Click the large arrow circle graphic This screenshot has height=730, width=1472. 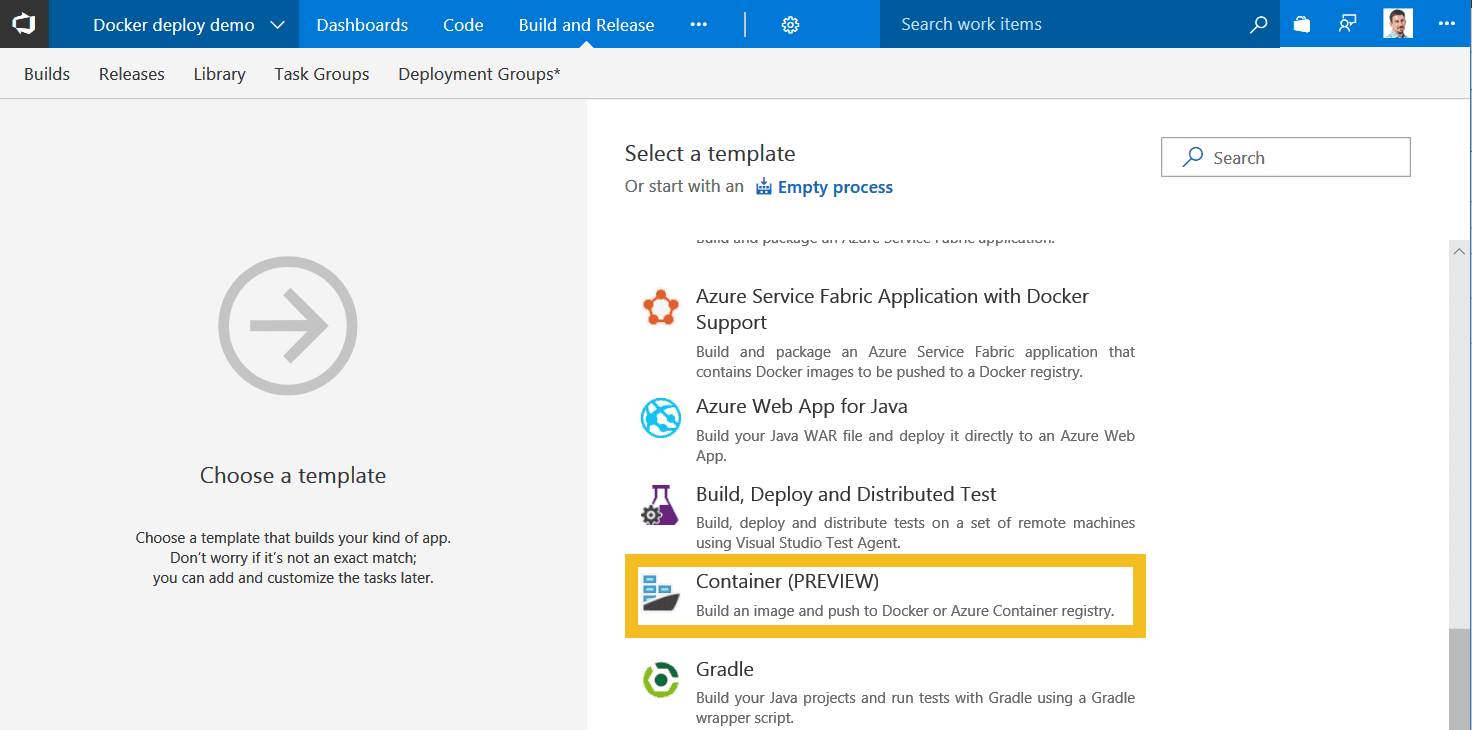[x=288, y=326]
